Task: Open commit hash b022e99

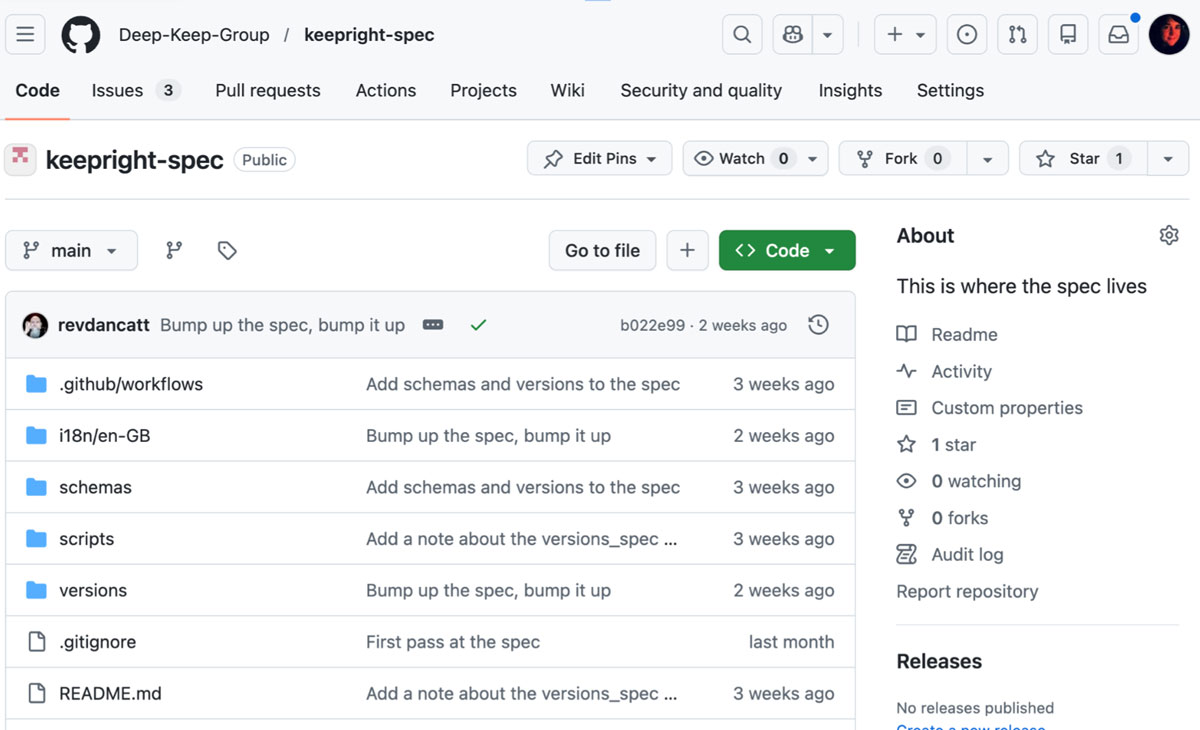Action: (653, 325)
